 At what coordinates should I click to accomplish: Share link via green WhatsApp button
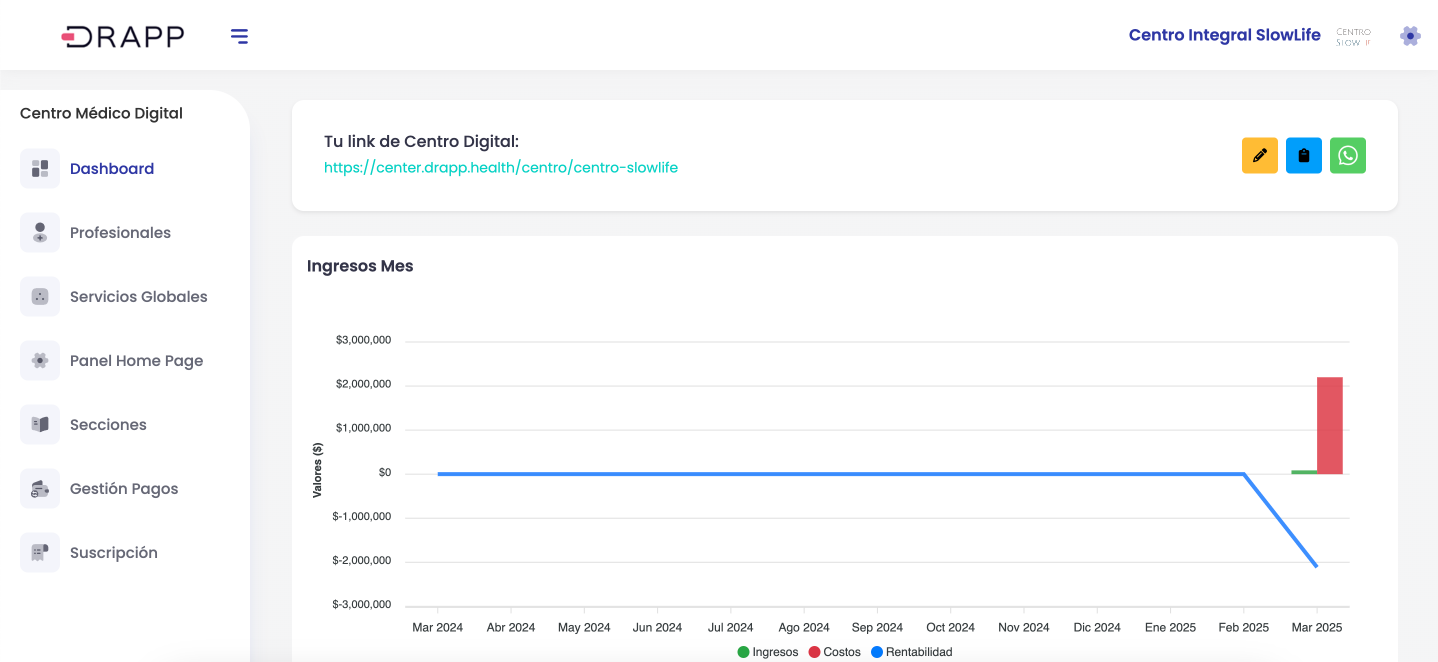(x=1347, y=155)
